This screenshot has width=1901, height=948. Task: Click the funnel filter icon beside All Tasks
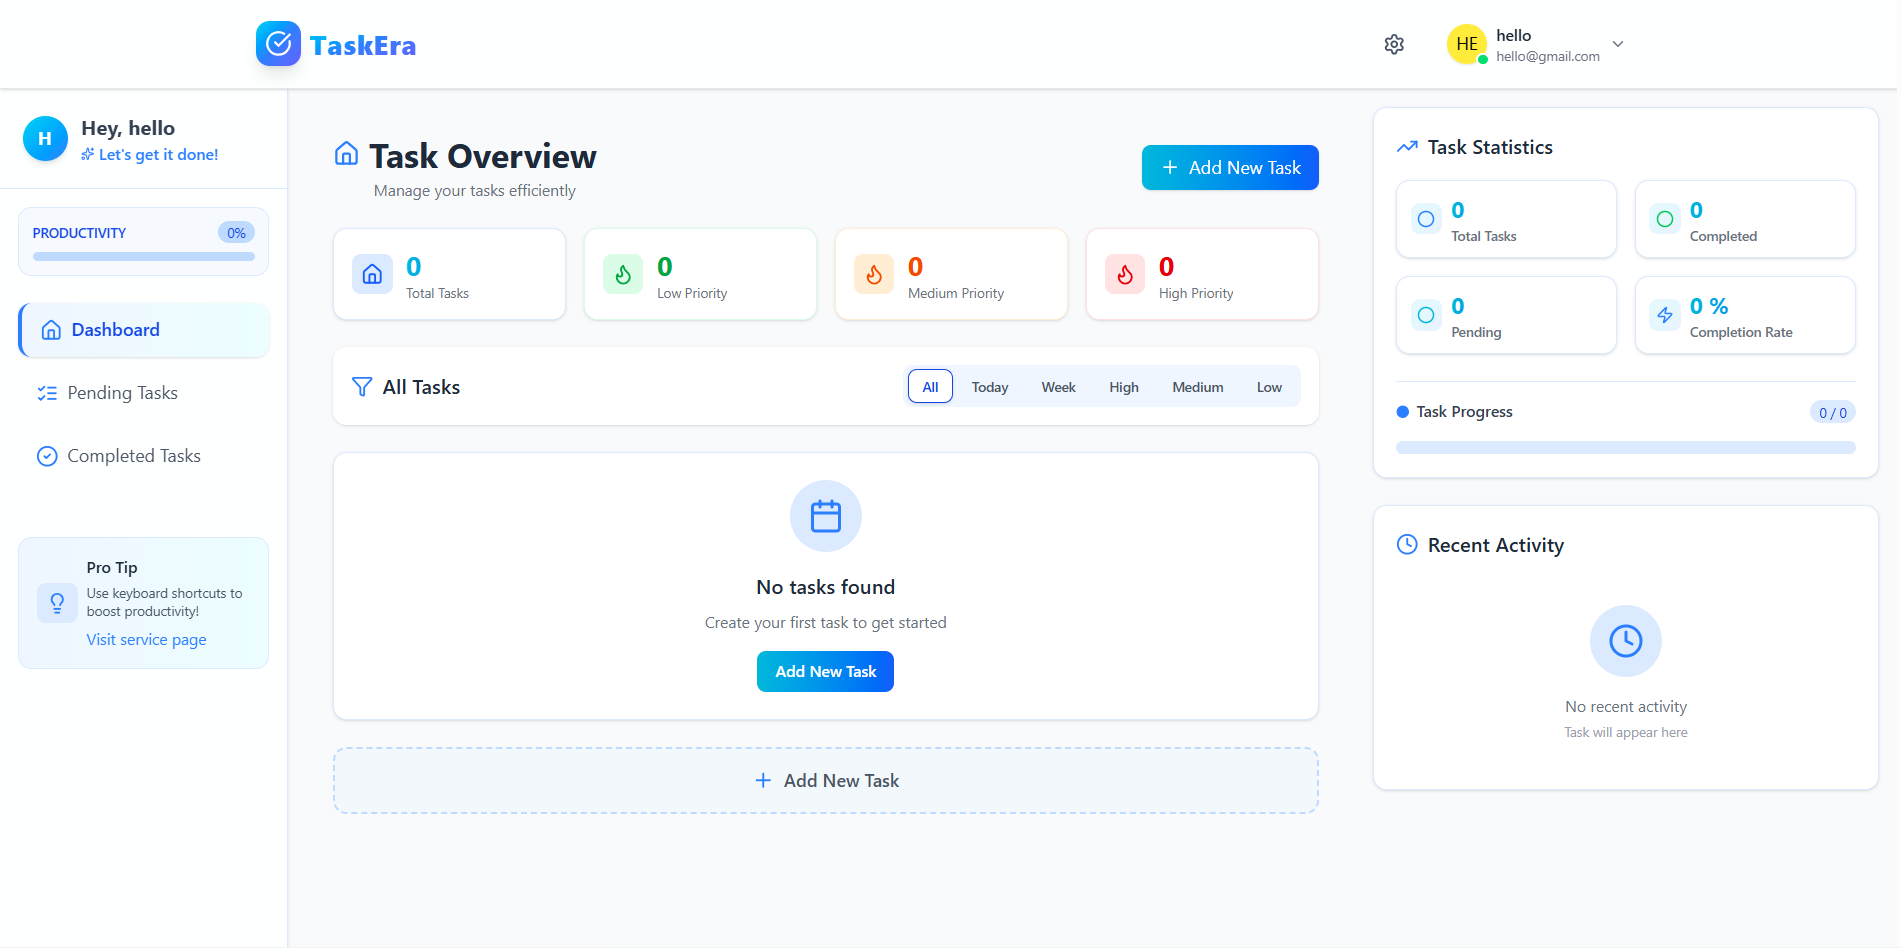(362, 387)
